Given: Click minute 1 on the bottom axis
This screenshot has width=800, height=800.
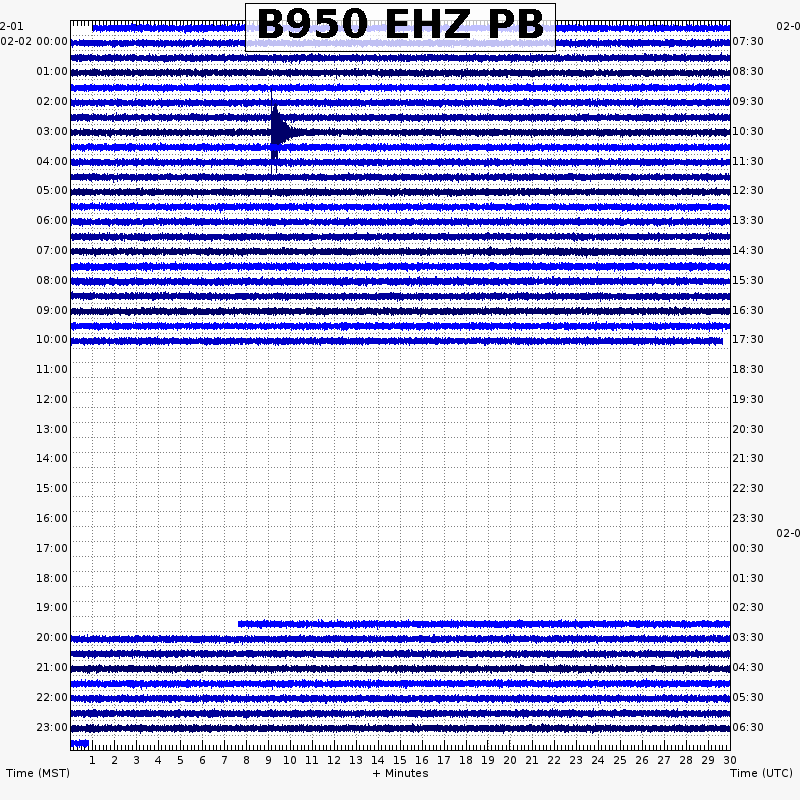Looking at the screenshot, I should coord(92,760).
